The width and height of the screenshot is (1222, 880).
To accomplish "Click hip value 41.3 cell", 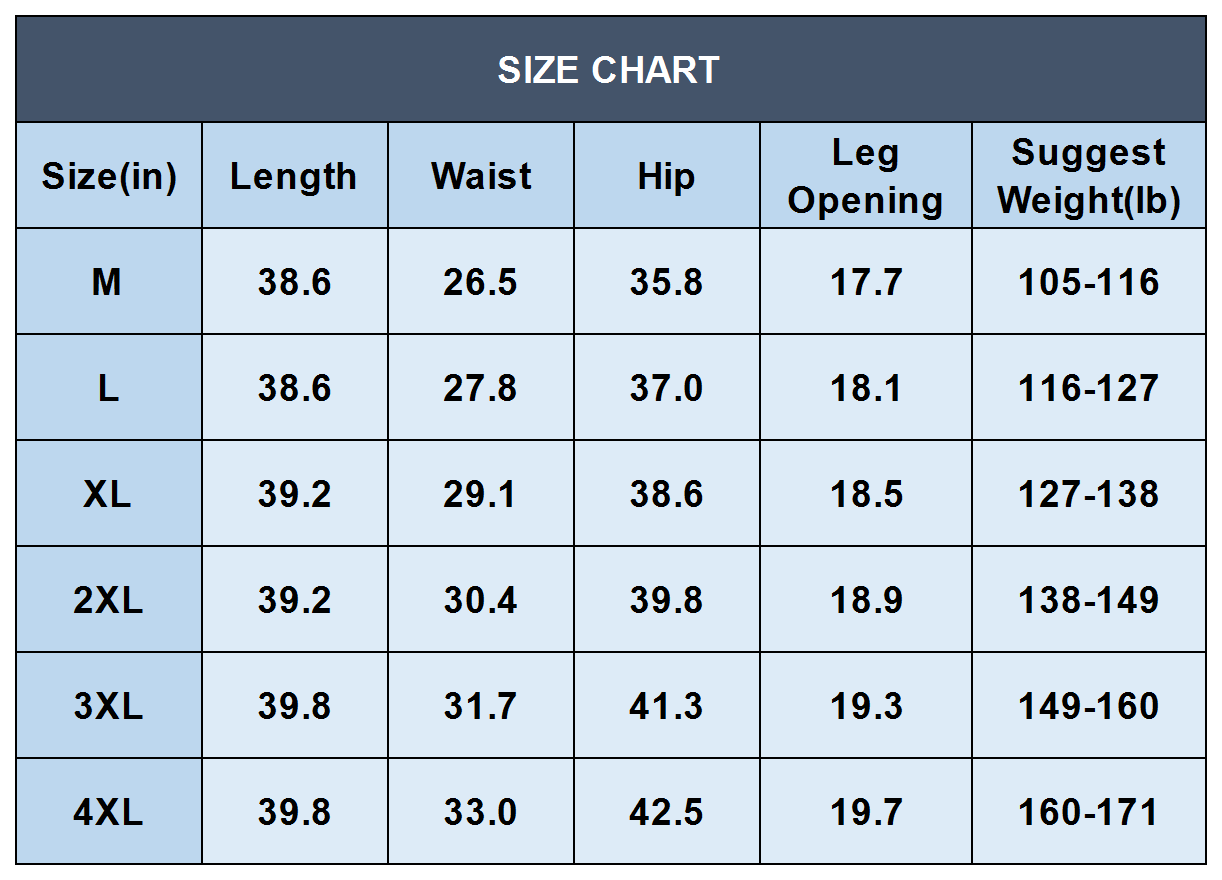I will pos(666,707).
